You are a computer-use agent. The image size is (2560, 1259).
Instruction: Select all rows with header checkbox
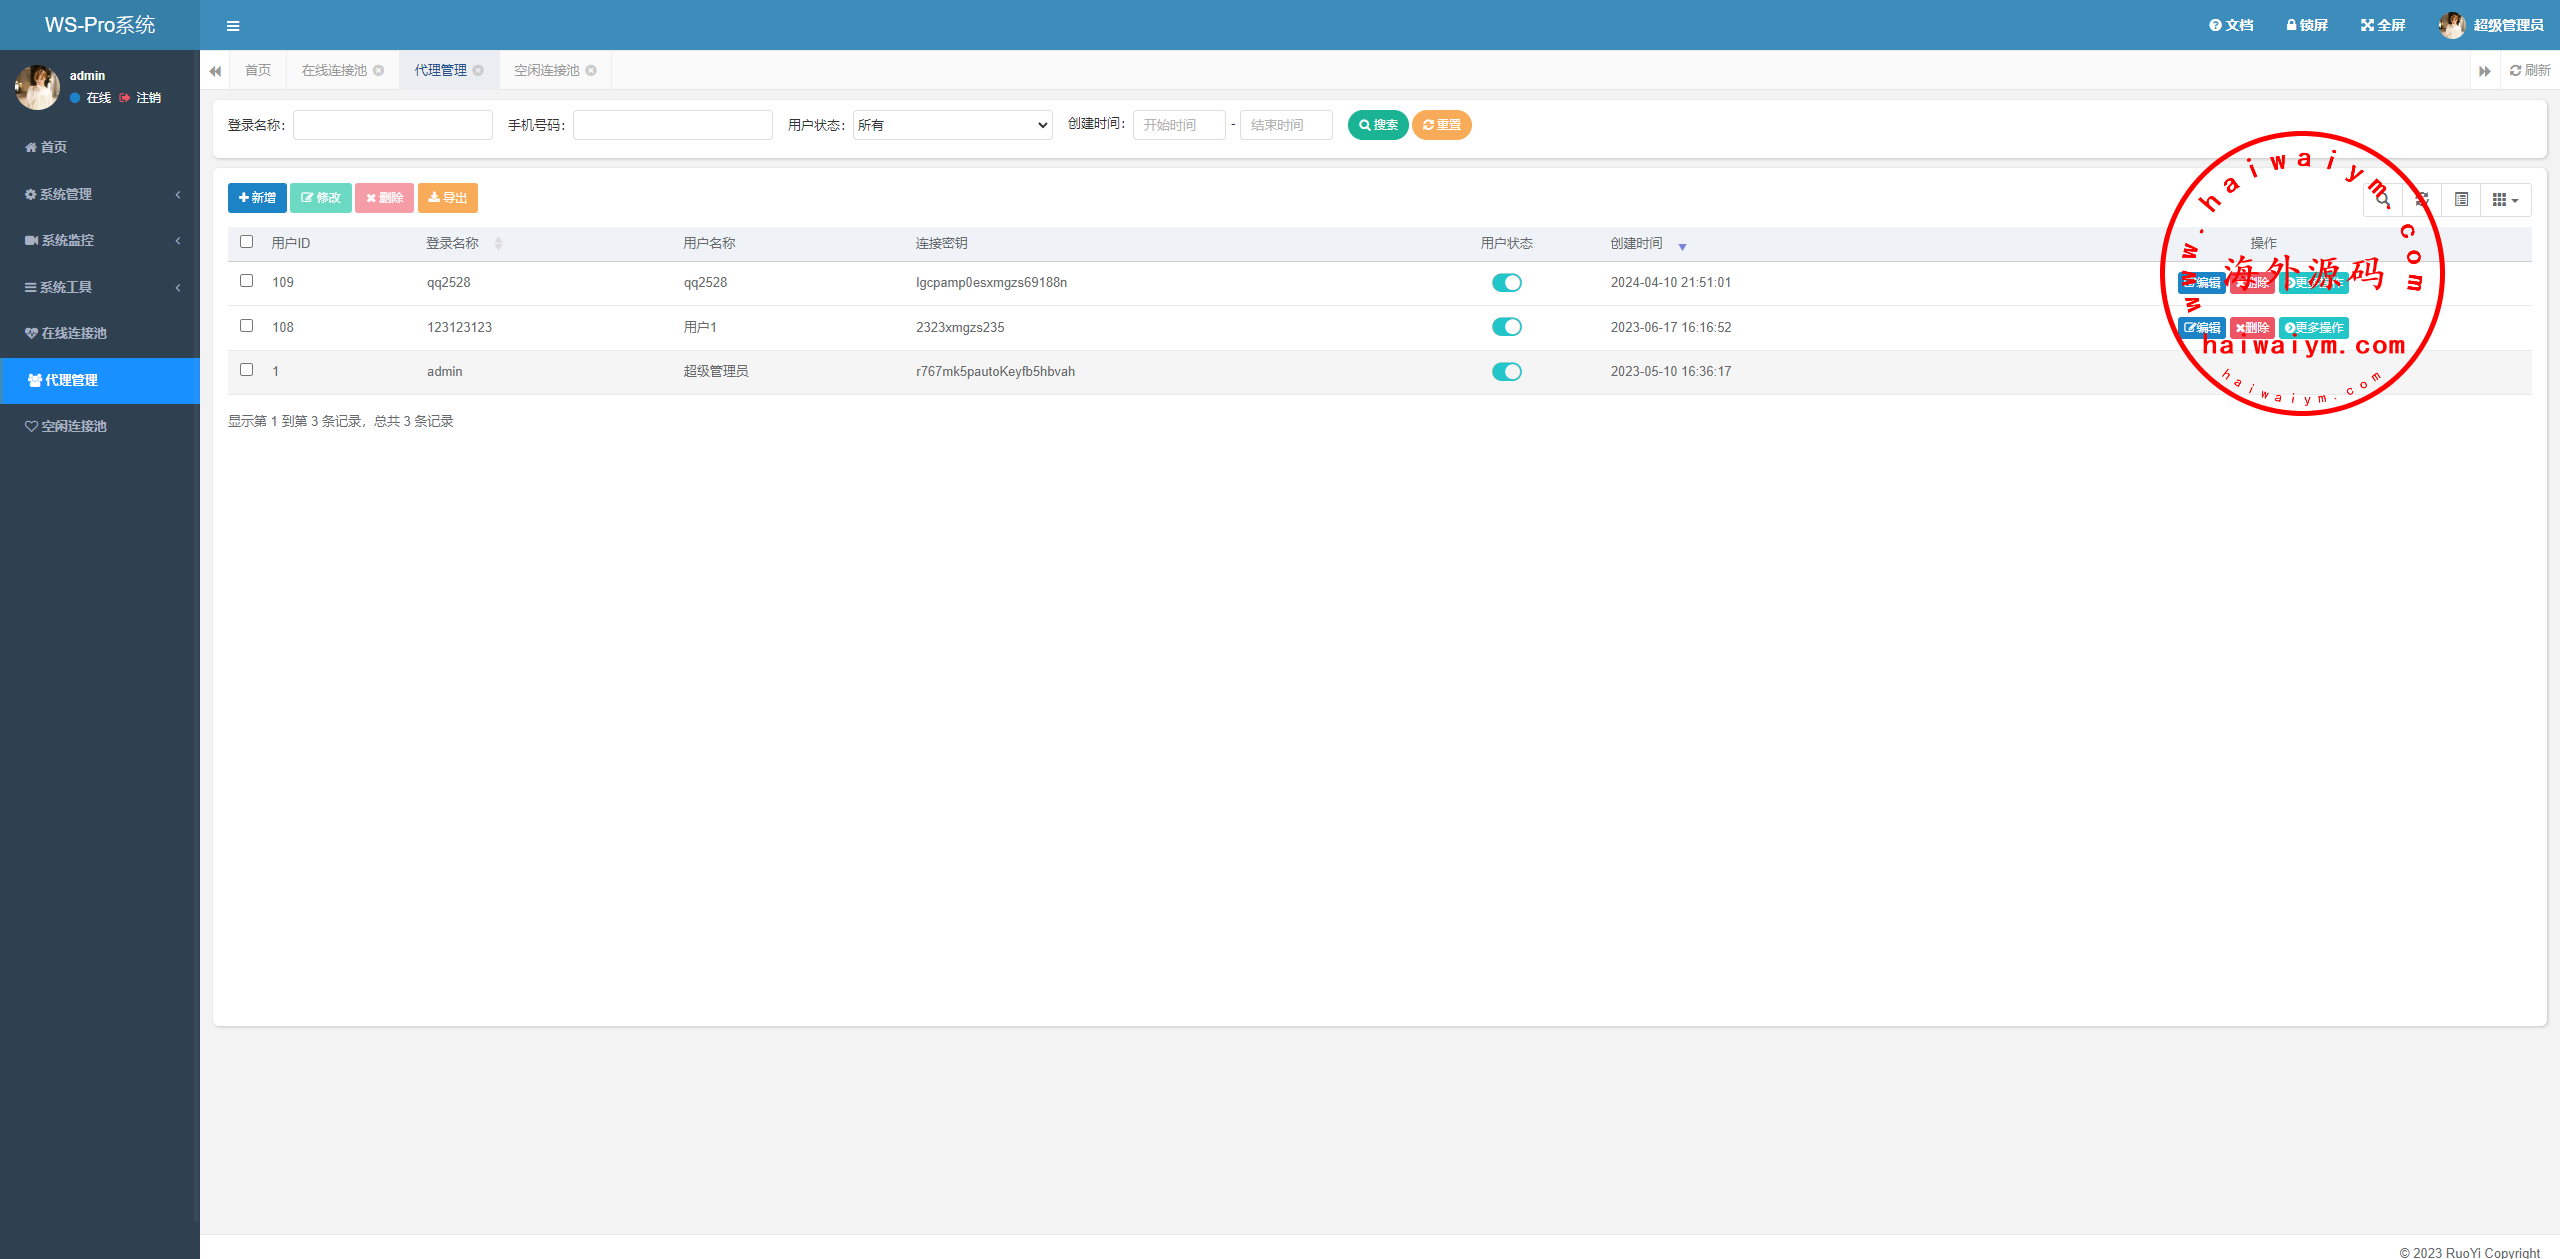247,242
